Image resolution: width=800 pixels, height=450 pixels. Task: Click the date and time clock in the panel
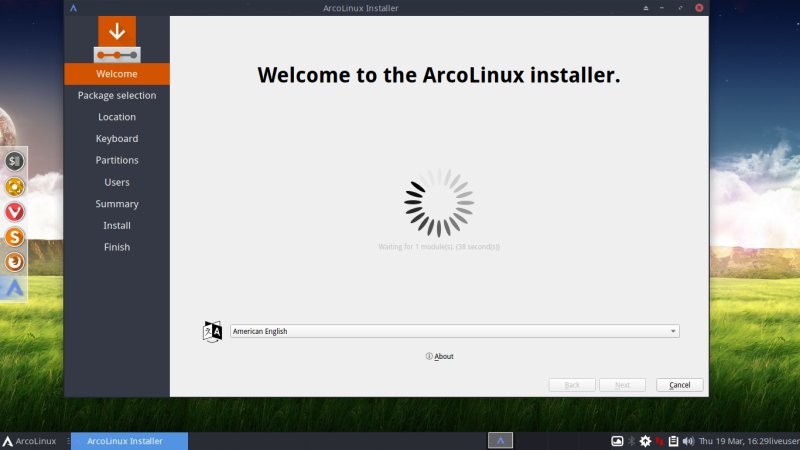pos(734,441)
